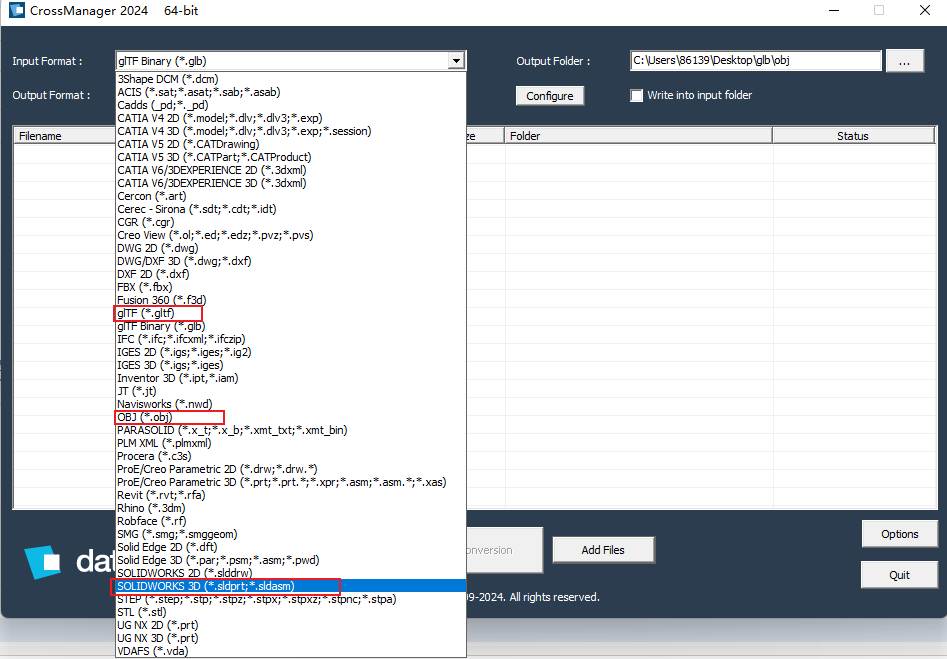Select CATIA V4 2D format
947x659 pixels.
291,118
